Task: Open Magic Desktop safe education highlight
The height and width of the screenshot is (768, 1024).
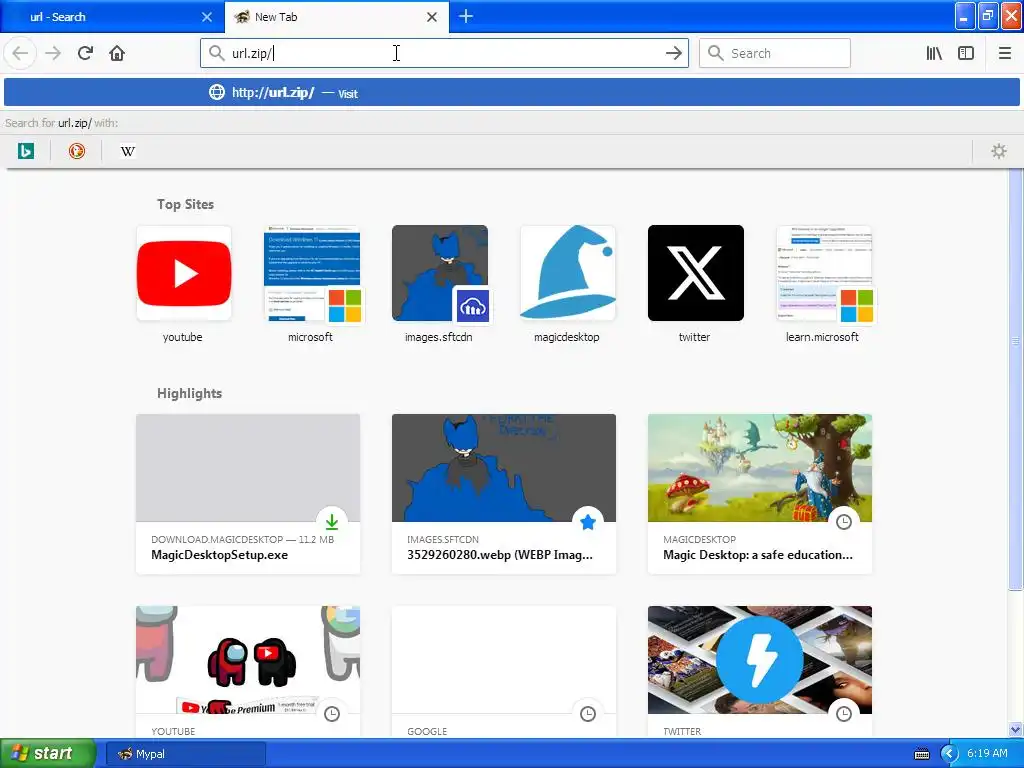Action: click(x=760, y=494)
